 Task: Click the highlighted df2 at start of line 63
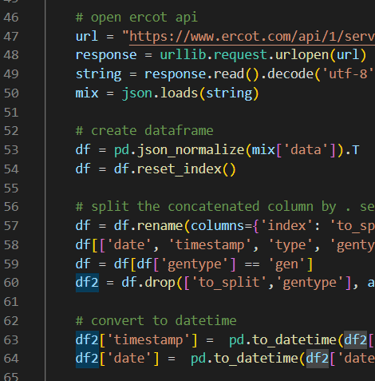[87, 340]
